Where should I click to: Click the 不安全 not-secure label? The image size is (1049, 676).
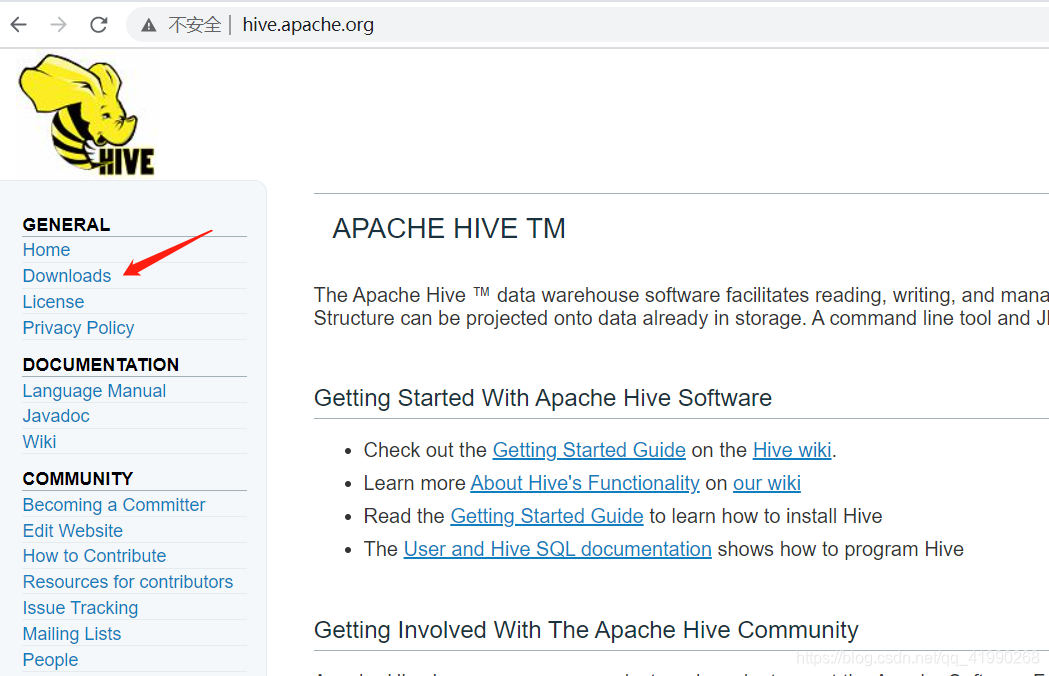[x=195, y=25]
